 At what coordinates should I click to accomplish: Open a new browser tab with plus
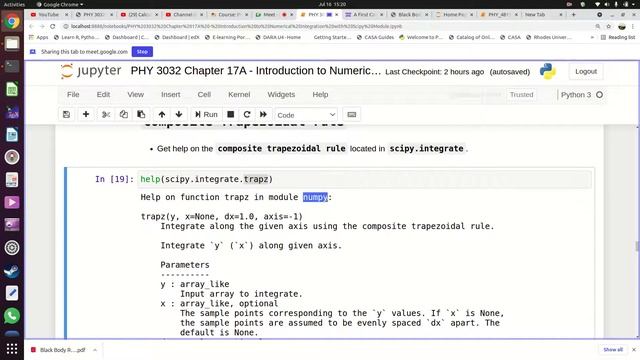click(573, 14)
